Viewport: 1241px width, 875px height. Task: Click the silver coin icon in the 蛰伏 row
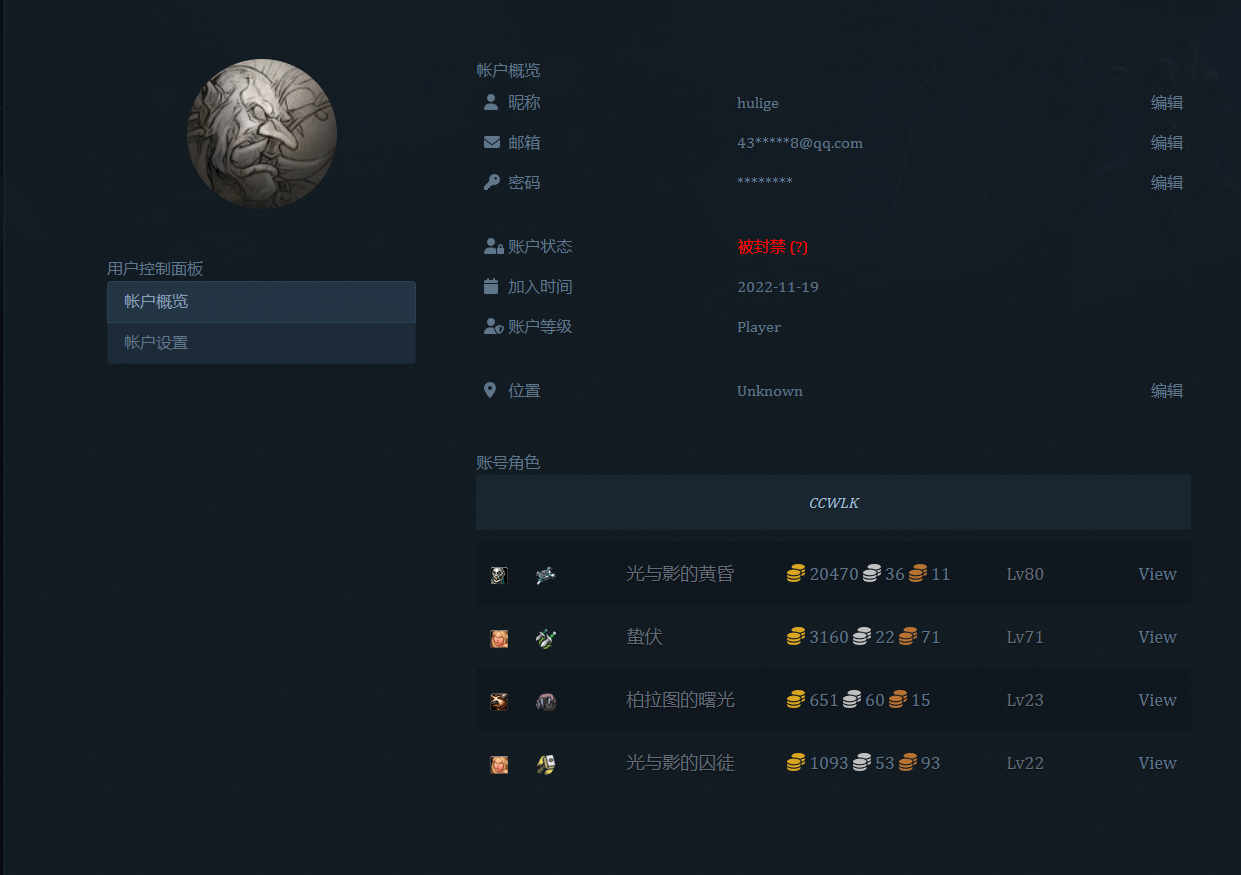point(862,637)
